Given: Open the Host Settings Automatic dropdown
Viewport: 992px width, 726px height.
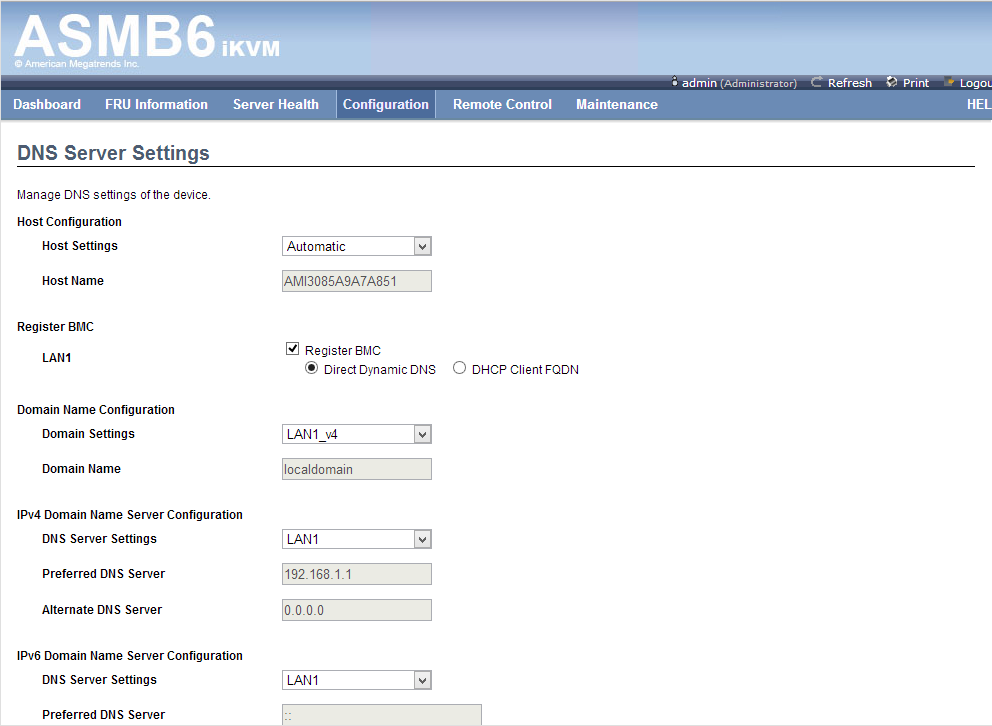Looking at the screenshot, I should click(357, 246).
